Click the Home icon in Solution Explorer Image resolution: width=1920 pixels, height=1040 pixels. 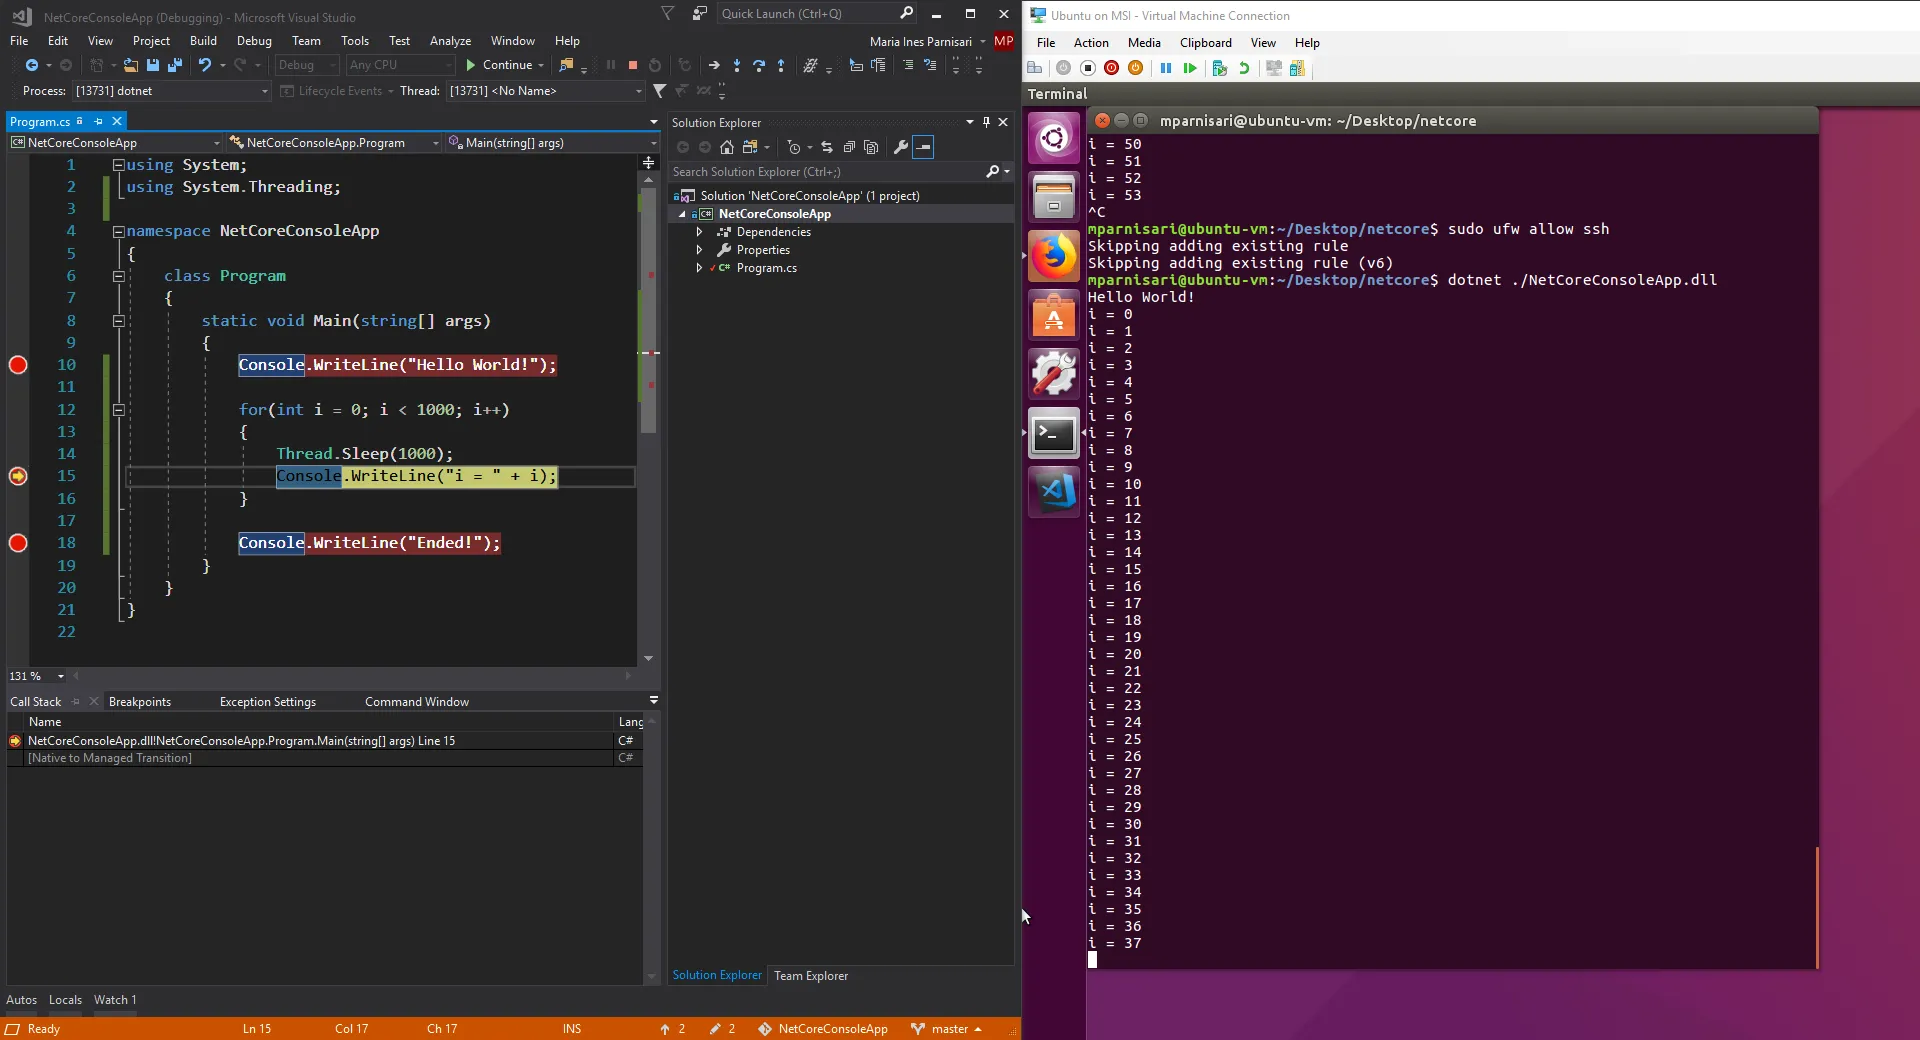click(727, 147)
